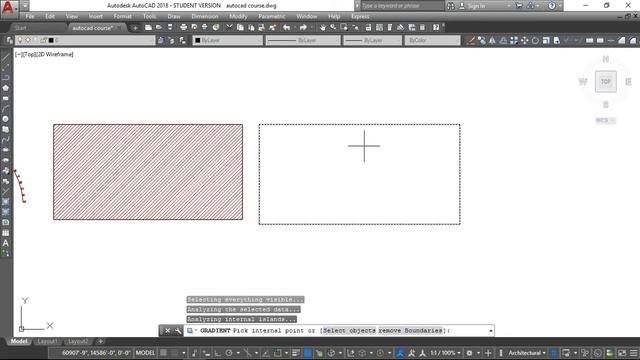Image resolution: width=640 pixels, height=360 pixels.
Task: Select the Line tool in Draw toolbar
Action: coord(5,57)
